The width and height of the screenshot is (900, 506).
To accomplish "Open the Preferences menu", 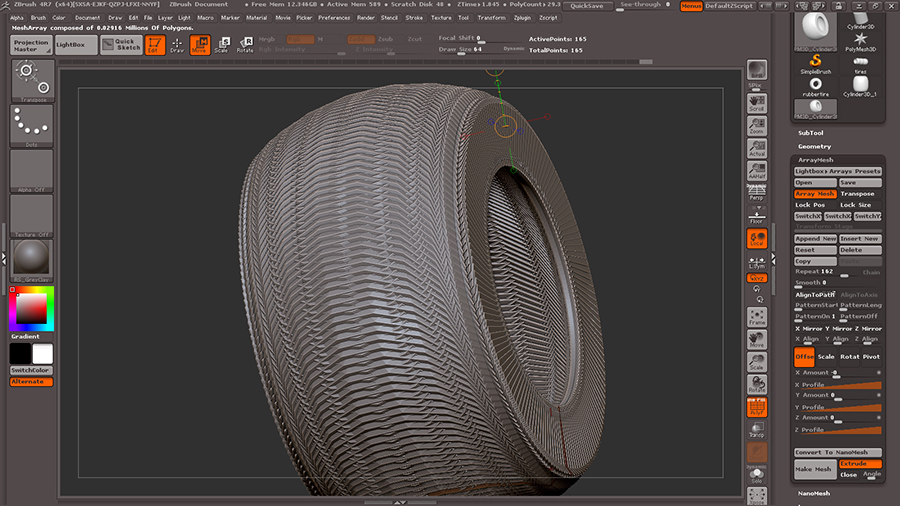I will coord(334,17).
